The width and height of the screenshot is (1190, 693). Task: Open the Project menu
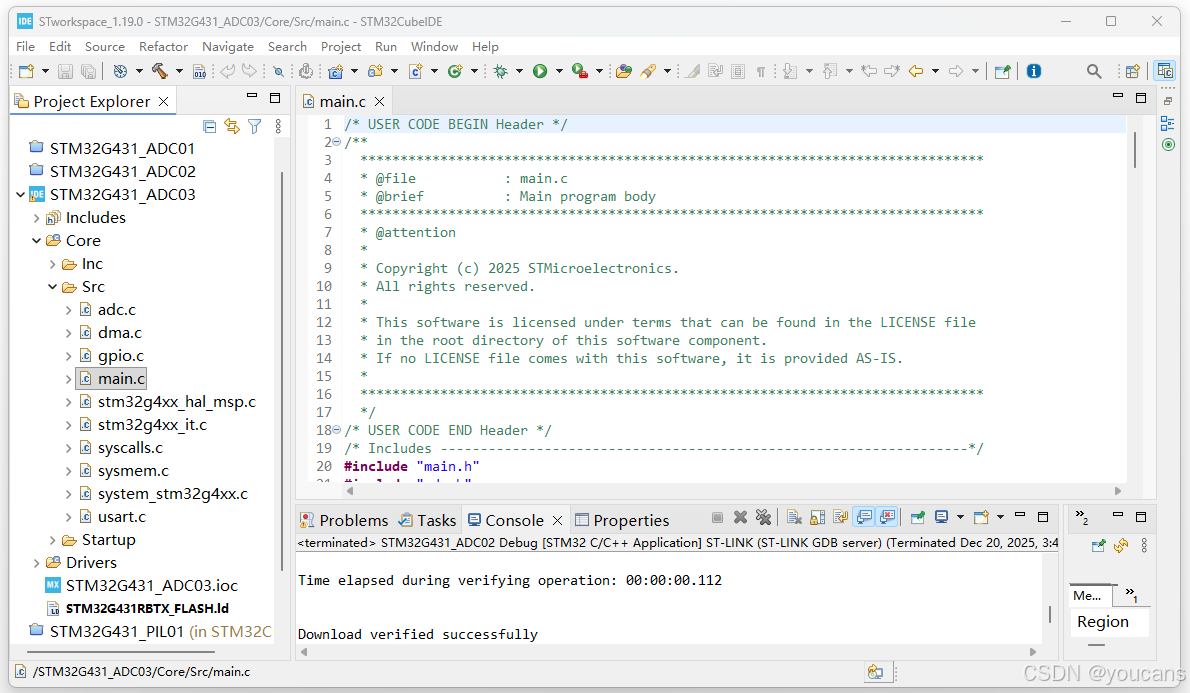341,47
